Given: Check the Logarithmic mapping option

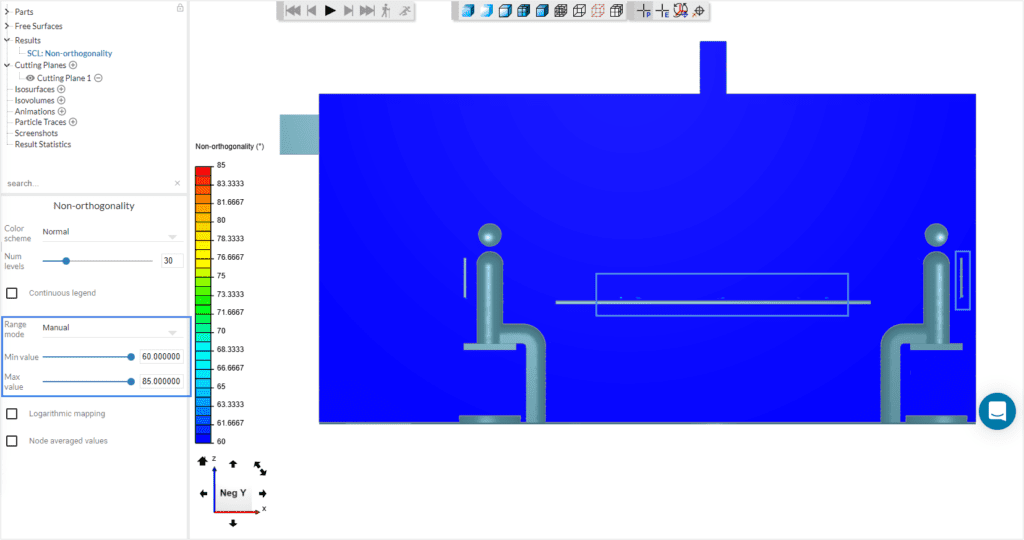Looking at the screenshot, I should point(12,413).
